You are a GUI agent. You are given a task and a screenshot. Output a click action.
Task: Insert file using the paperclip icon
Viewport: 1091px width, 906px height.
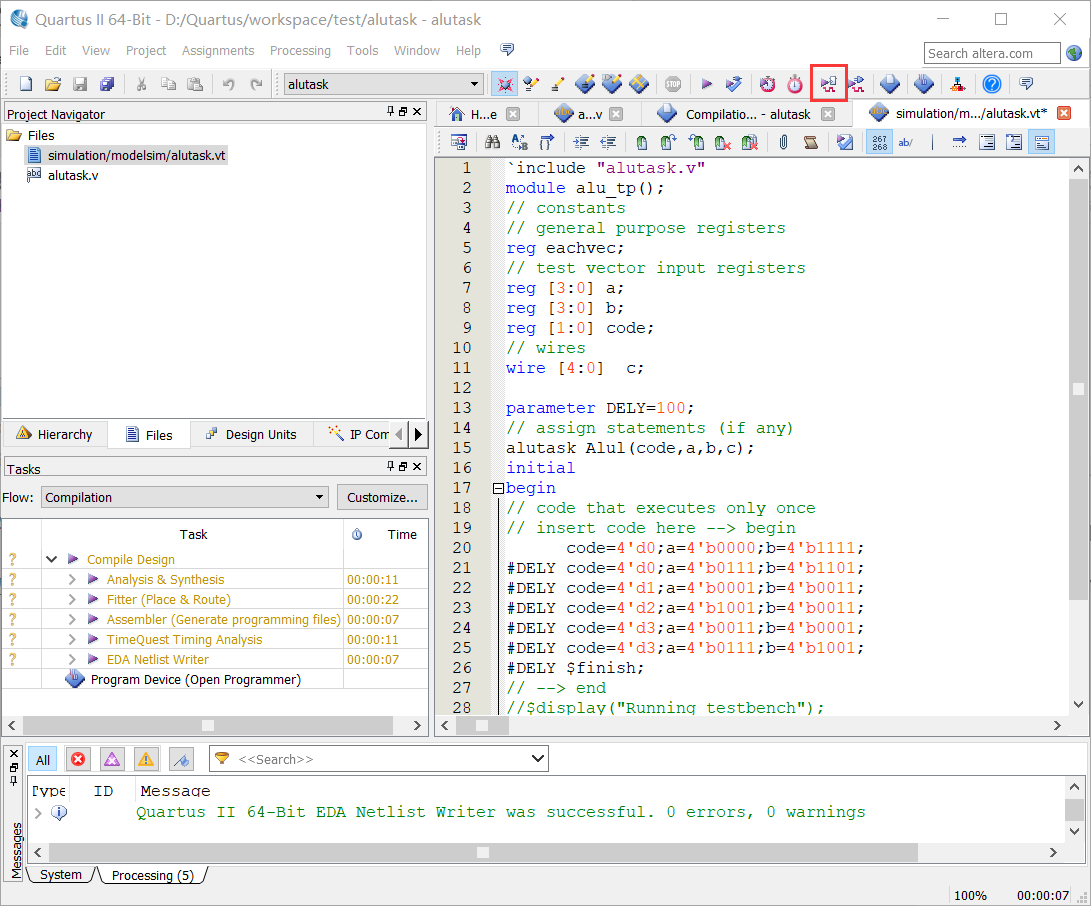783,142
